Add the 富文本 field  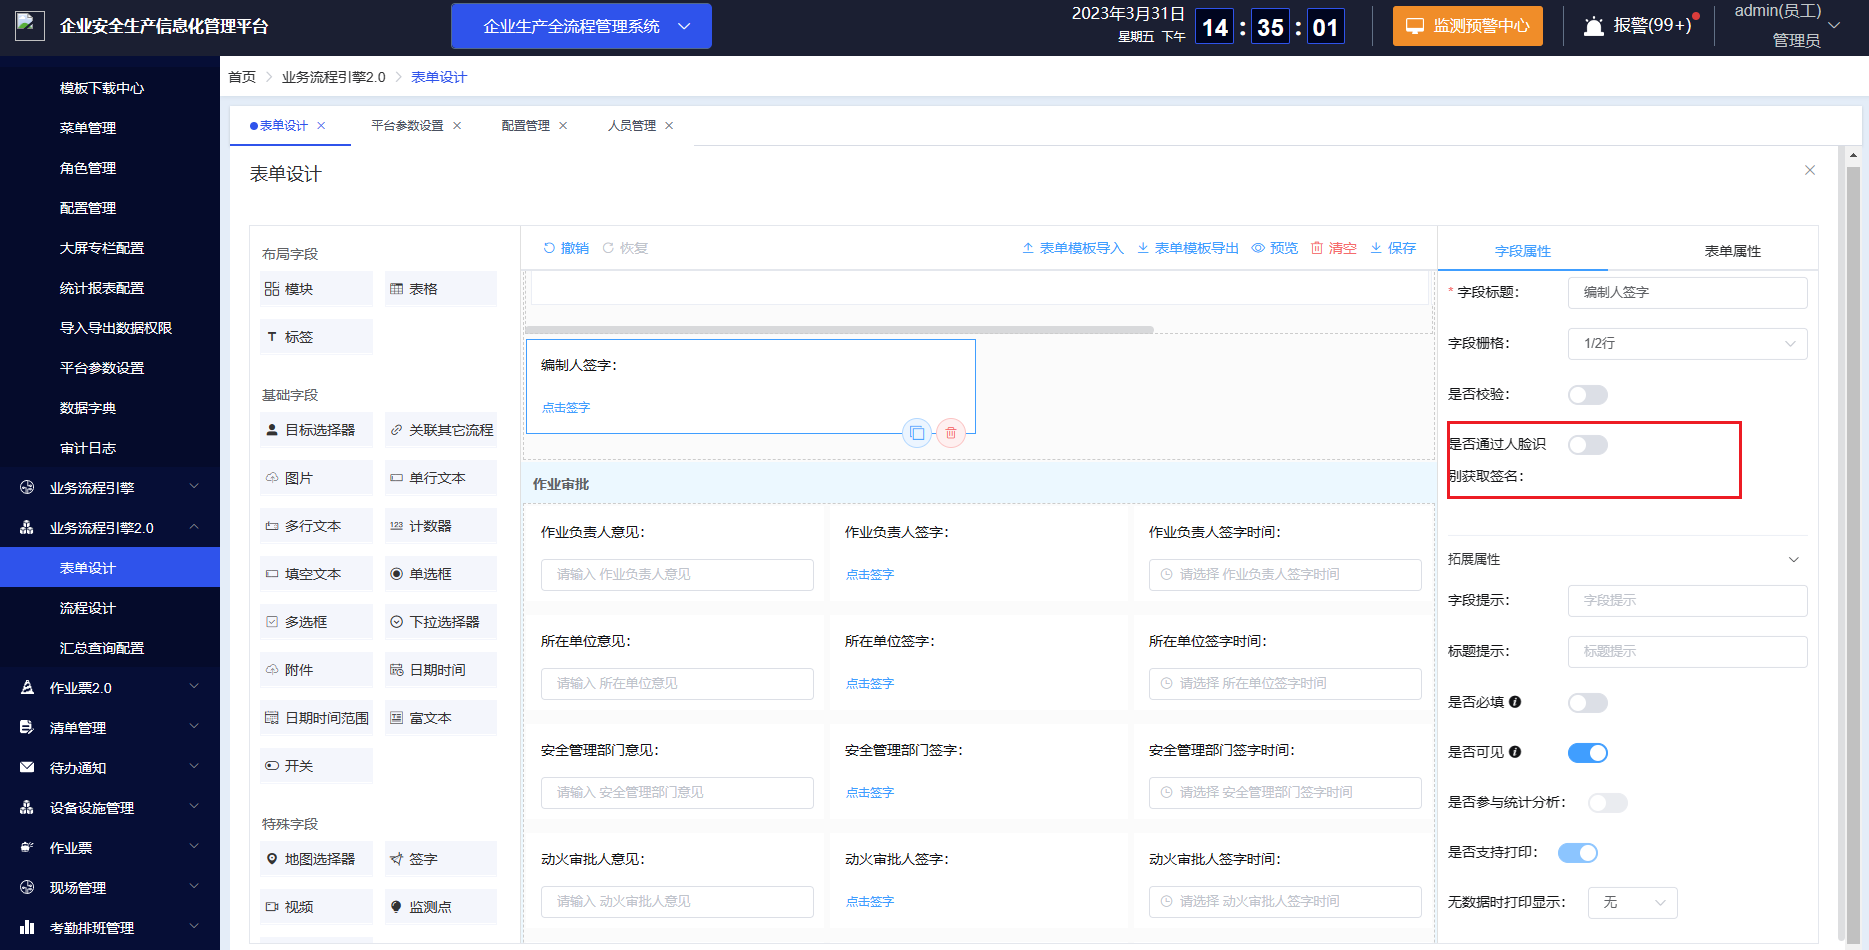pos(441,718)
